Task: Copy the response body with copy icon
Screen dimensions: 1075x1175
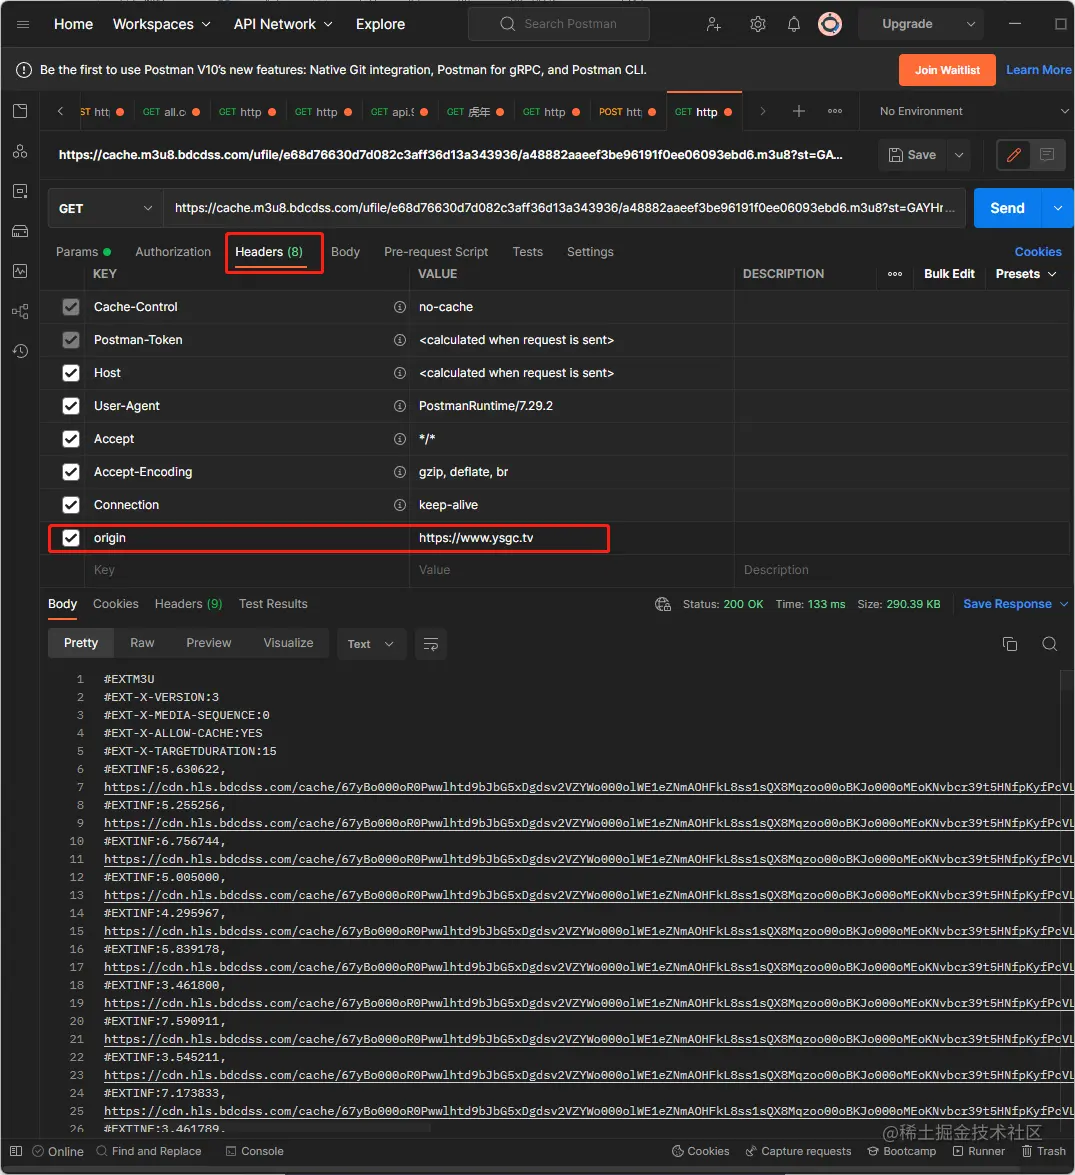Action: click(x=1010, y=644)
